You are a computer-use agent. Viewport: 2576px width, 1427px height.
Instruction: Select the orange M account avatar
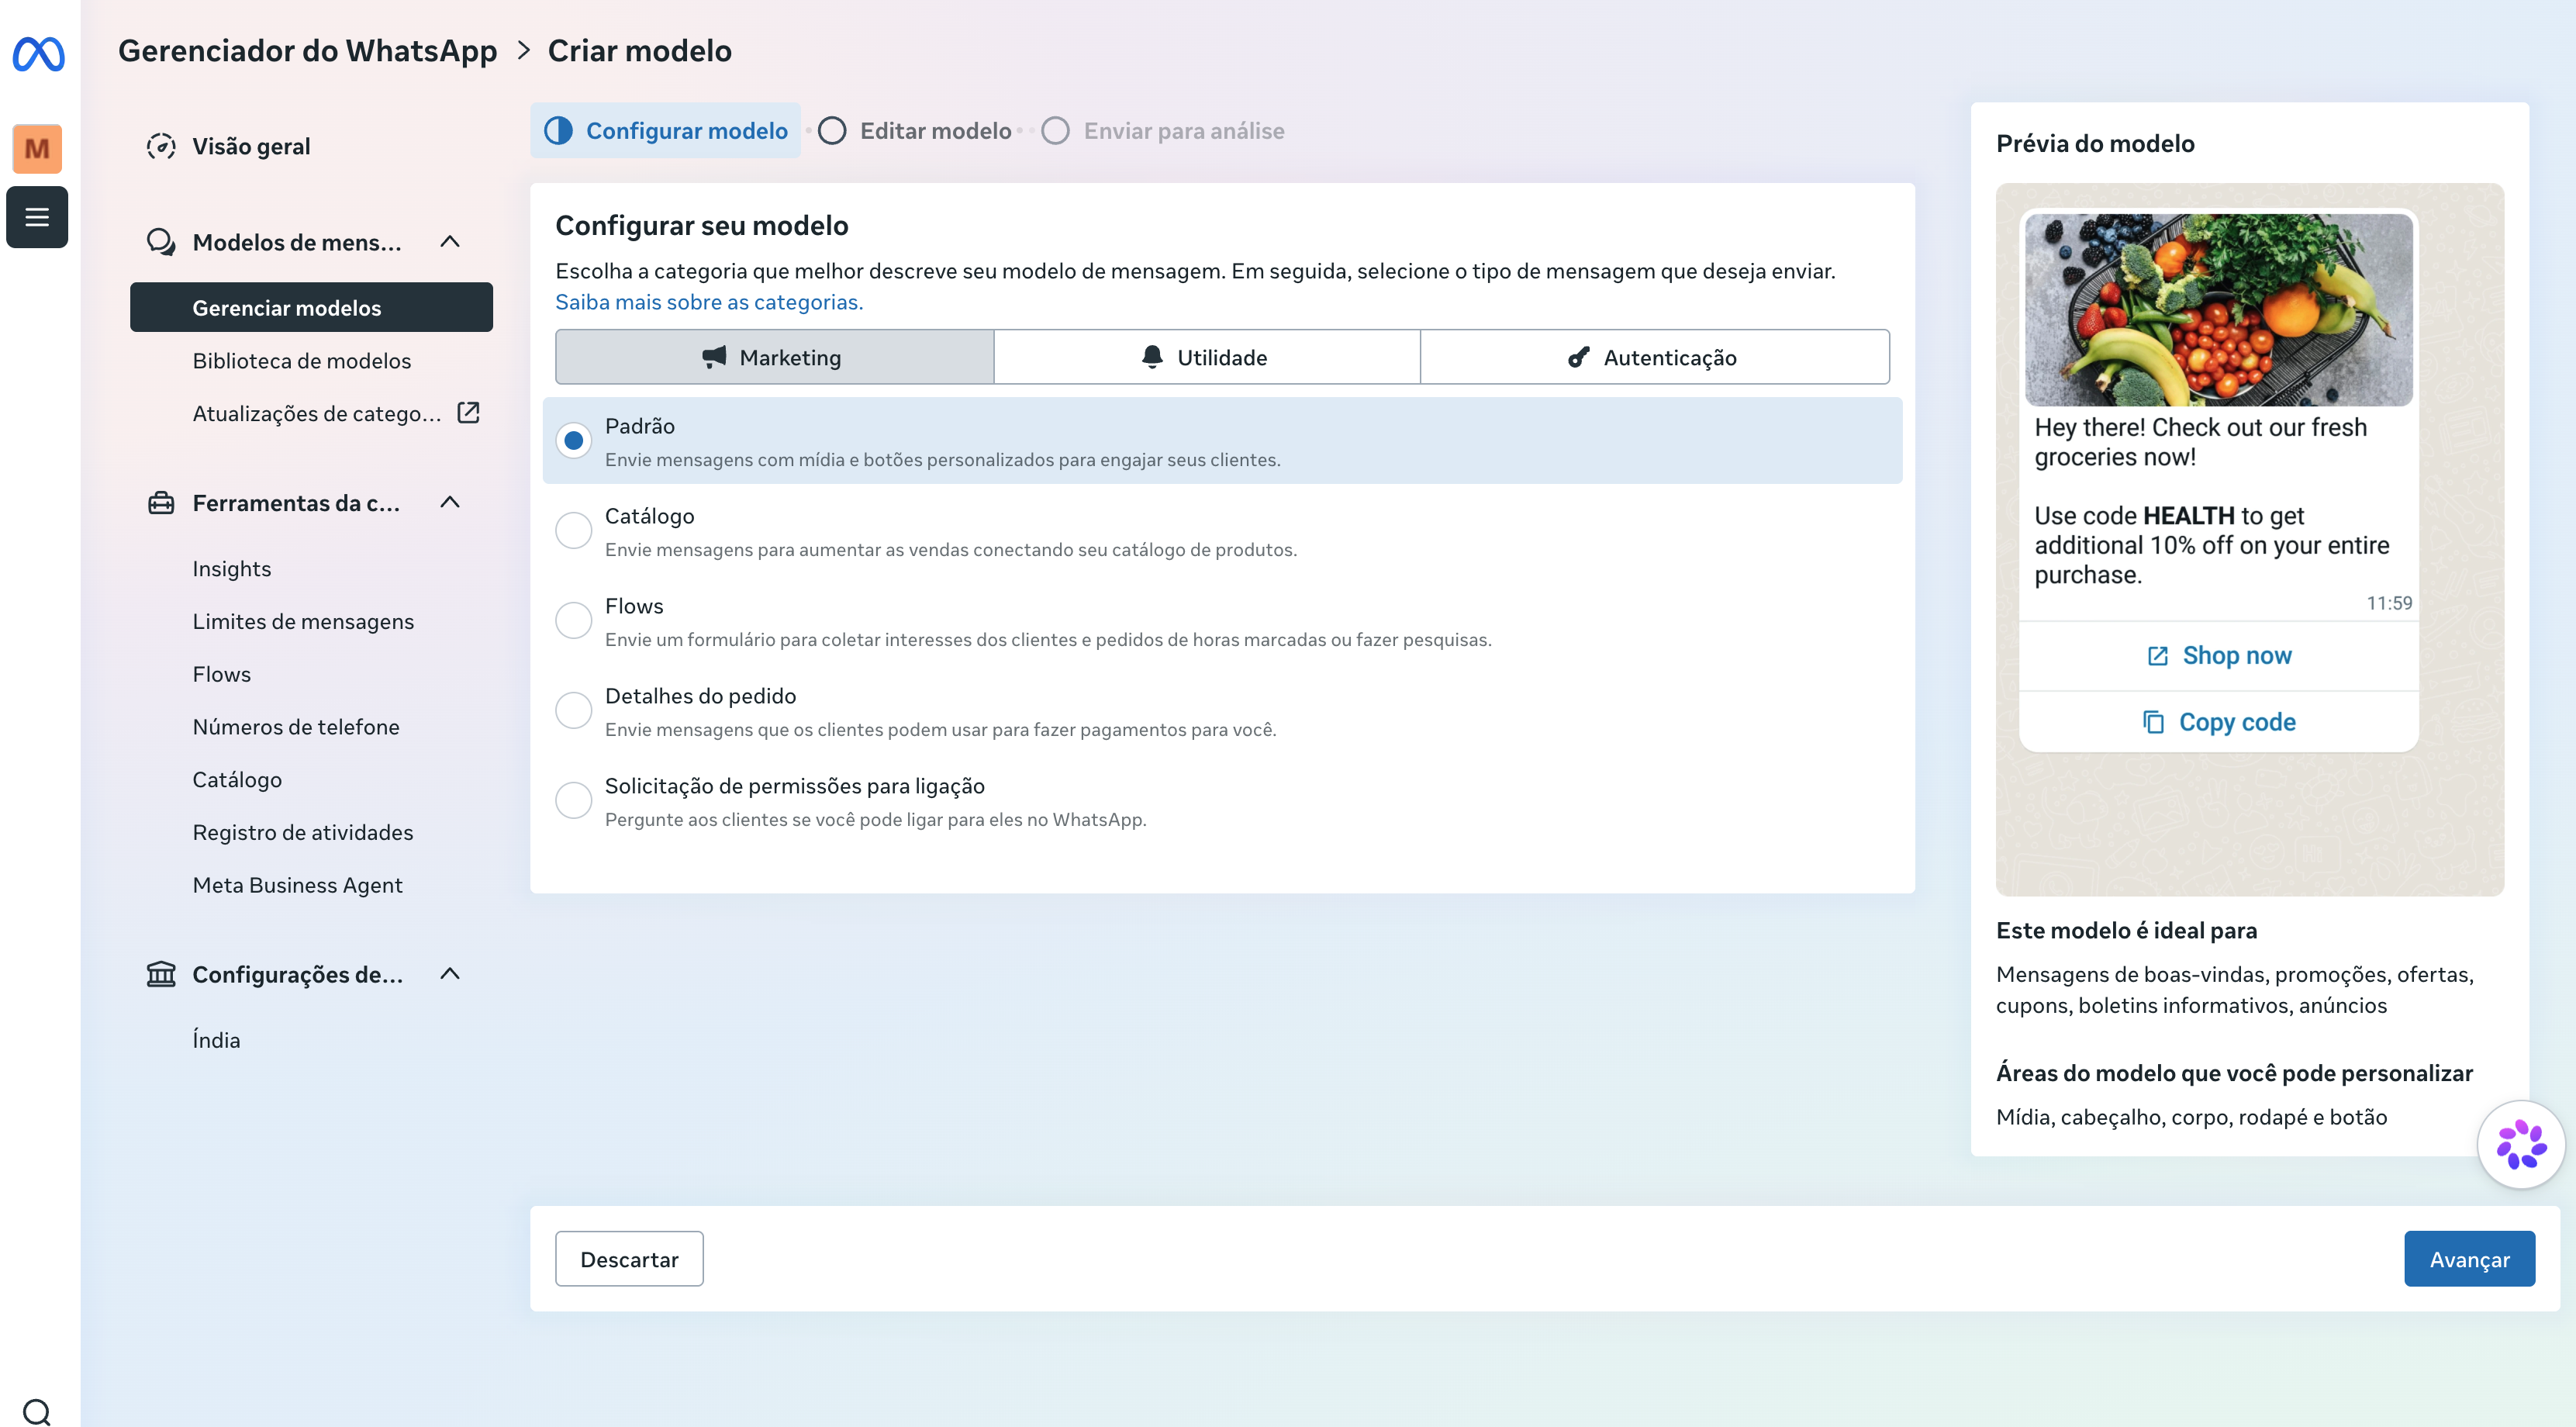coord(37,149)
